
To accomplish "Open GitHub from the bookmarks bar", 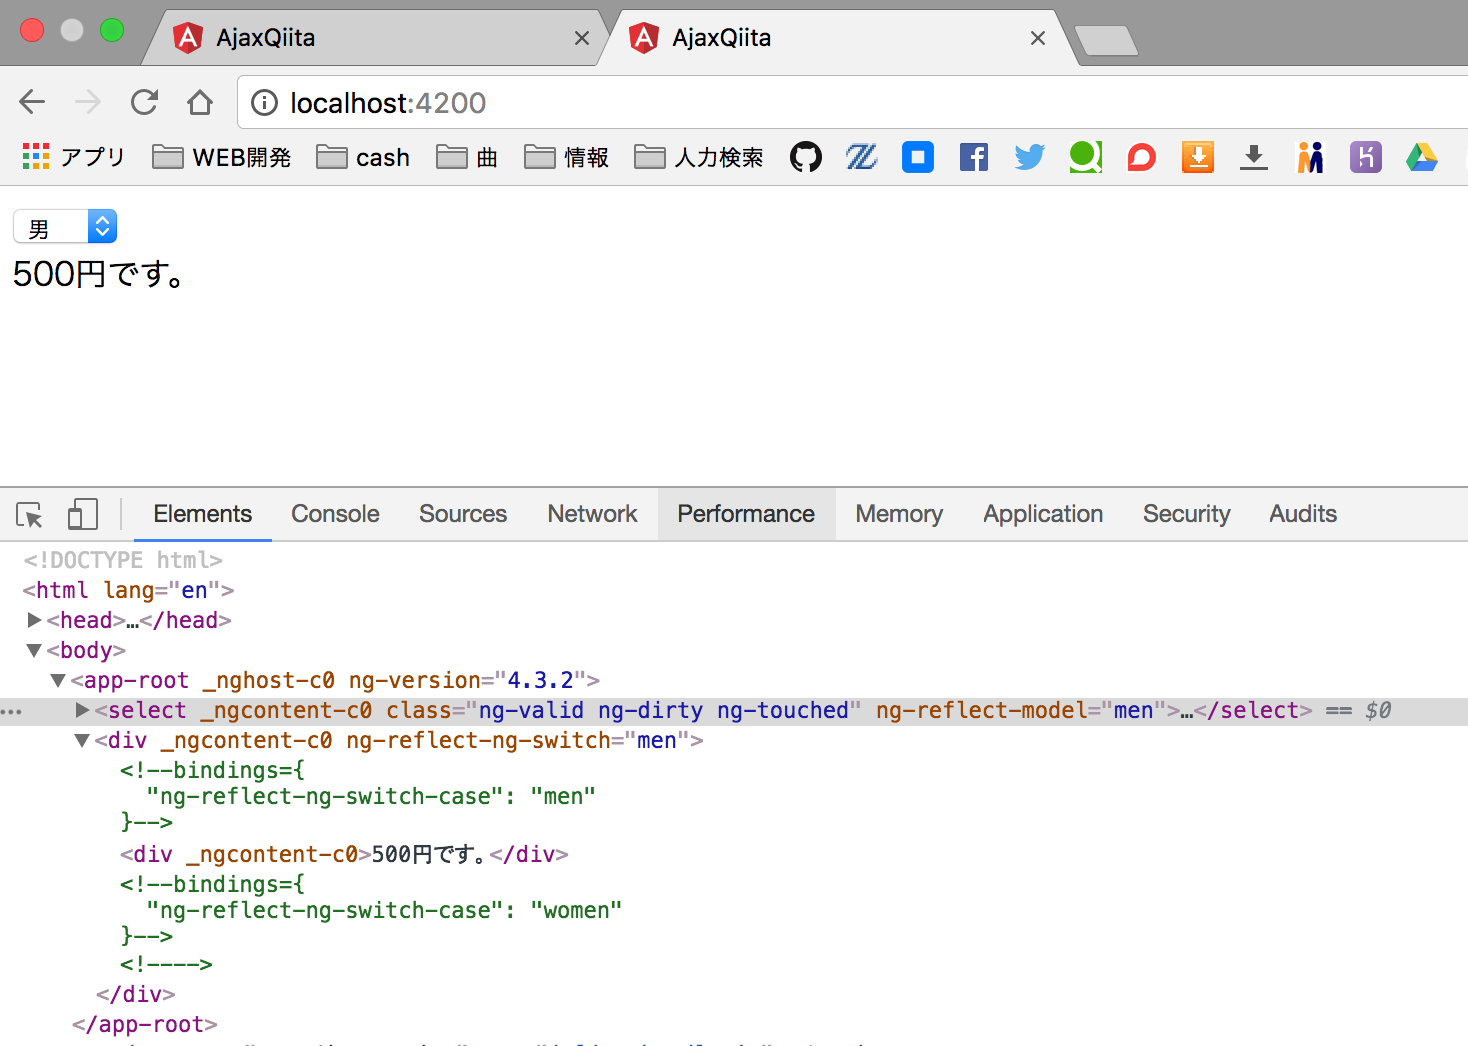I will pyautogui.click(x=805, y=157).
